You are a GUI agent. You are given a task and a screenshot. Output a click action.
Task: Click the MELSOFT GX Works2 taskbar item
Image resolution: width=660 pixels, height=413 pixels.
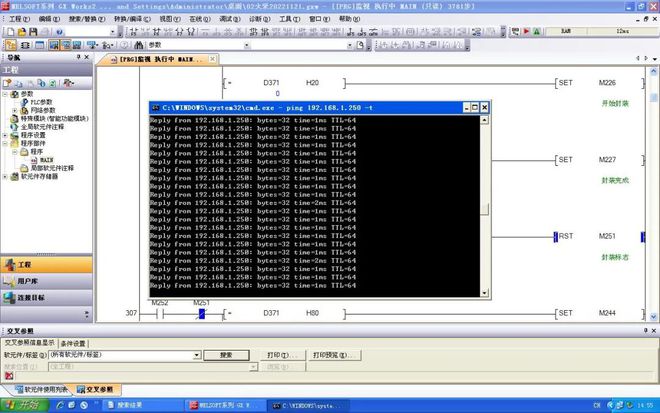[x=226, y=405]
